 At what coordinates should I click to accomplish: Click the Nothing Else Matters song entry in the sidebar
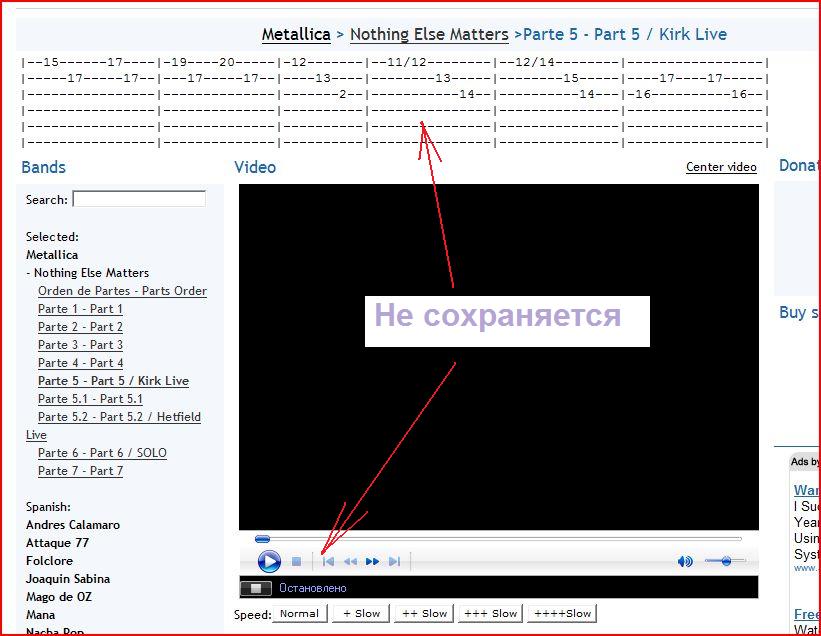point(91,273)
